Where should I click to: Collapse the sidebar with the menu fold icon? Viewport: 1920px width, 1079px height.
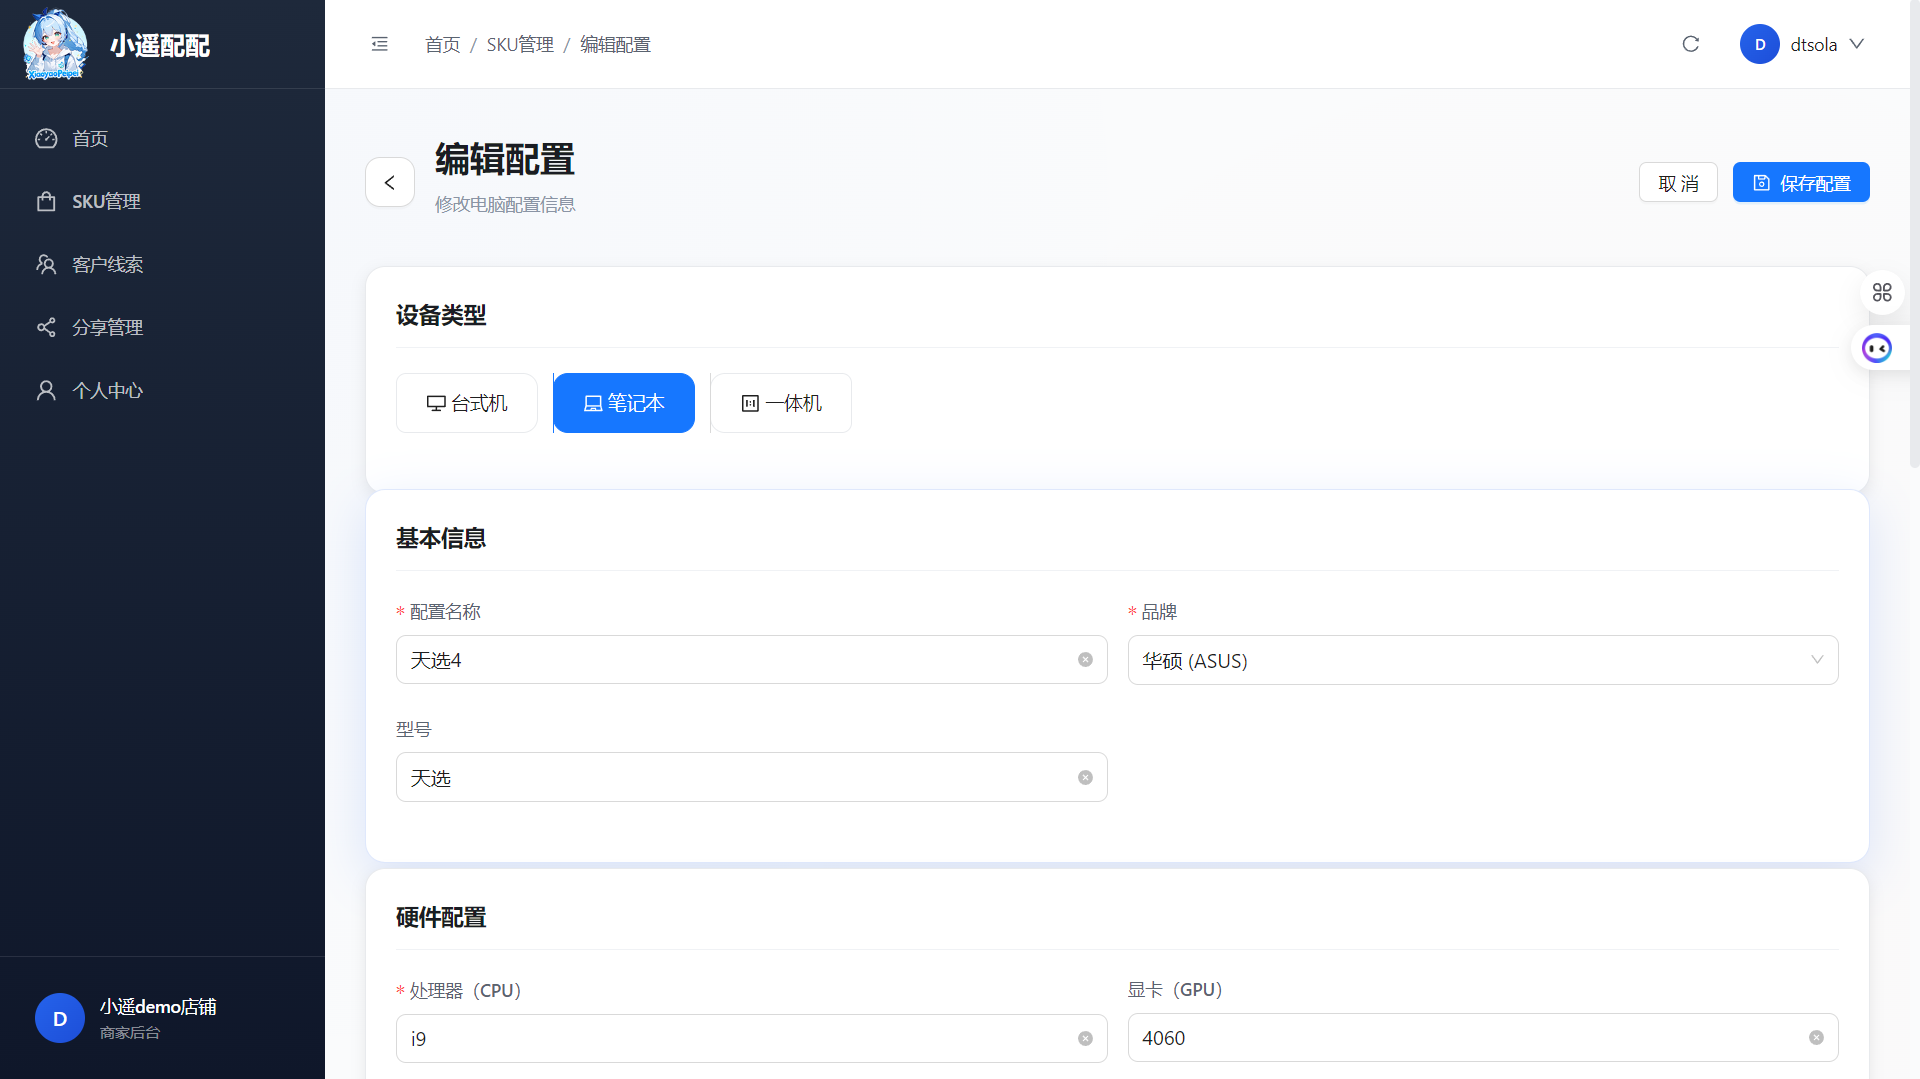379,44
